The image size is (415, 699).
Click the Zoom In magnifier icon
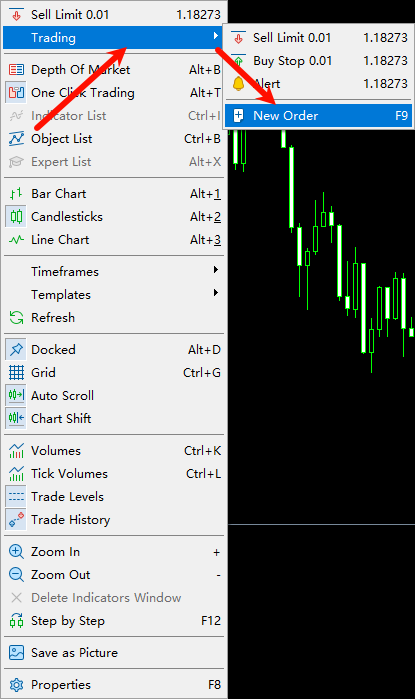tap(16, 552)
